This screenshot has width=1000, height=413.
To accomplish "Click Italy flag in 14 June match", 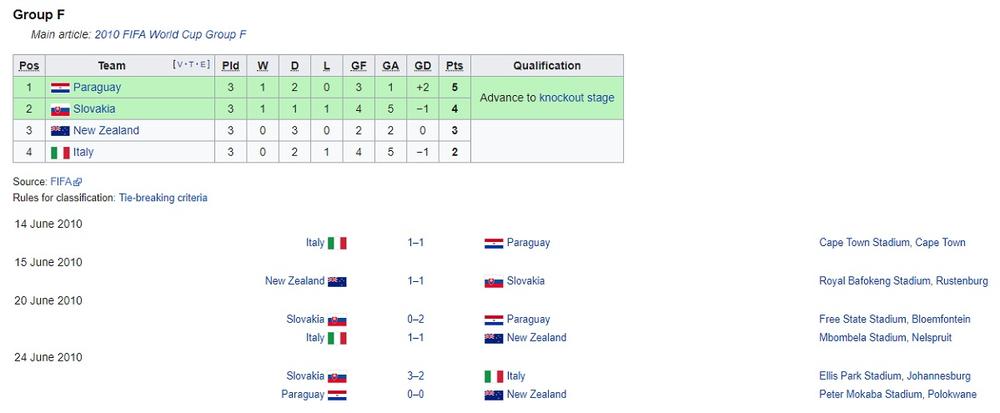I will click(337, 243).
